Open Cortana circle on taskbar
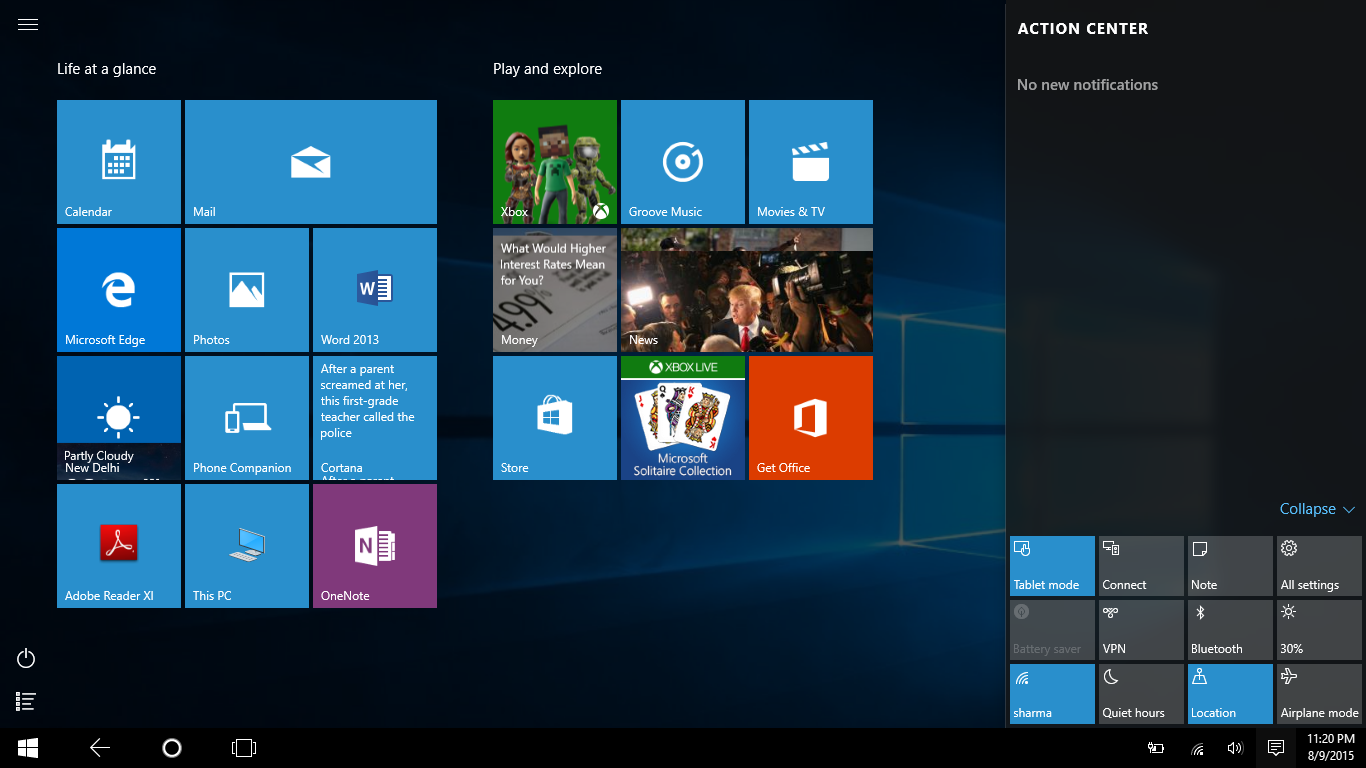 172,748
